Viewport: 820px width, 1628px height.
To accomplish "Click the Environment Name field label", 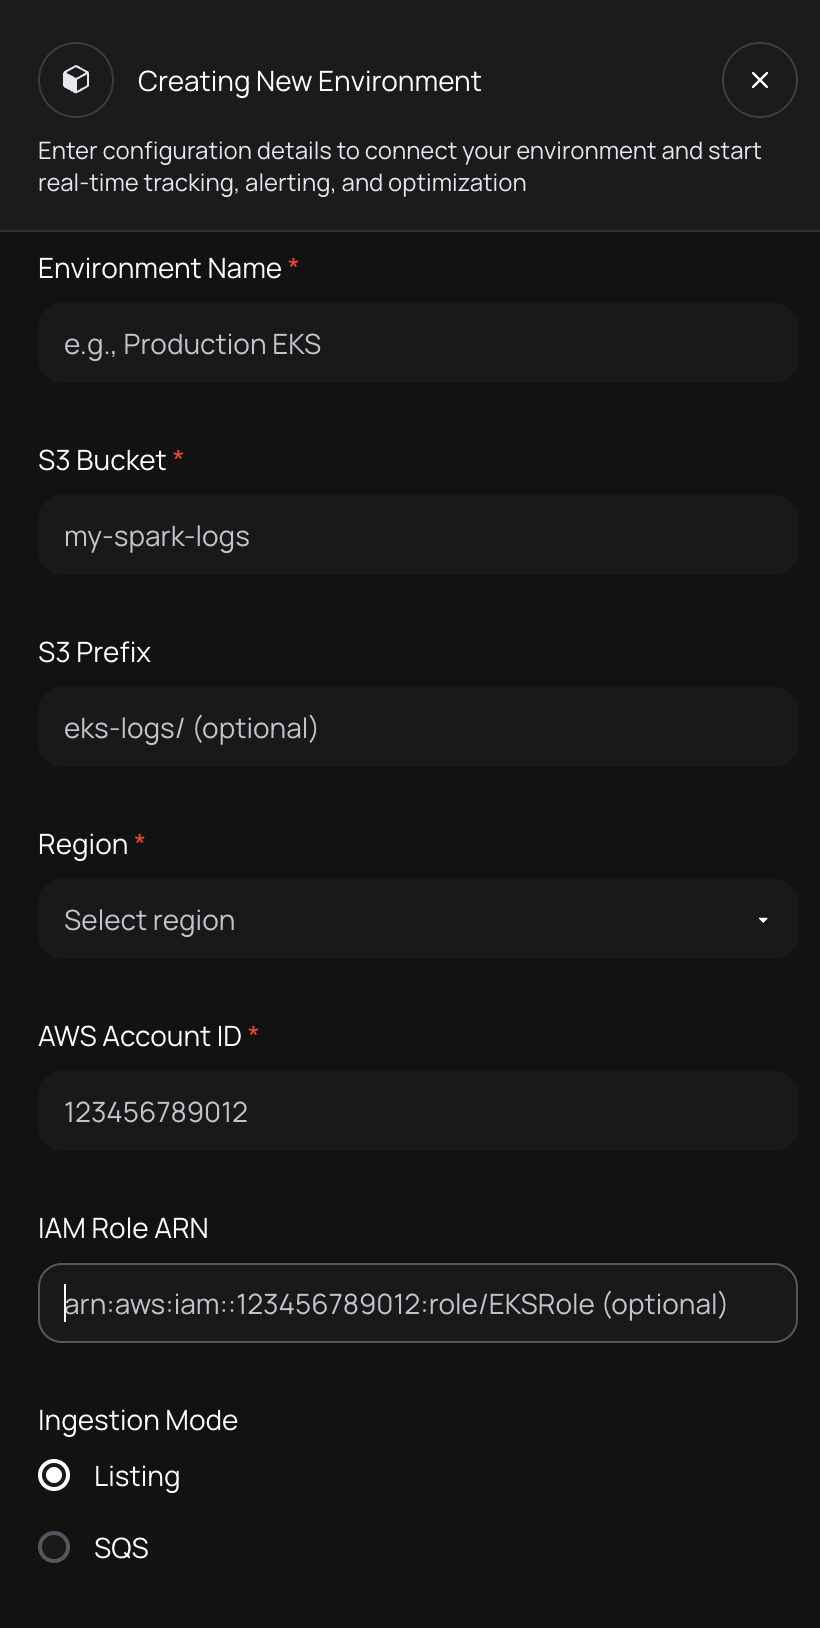I will 160,268.
